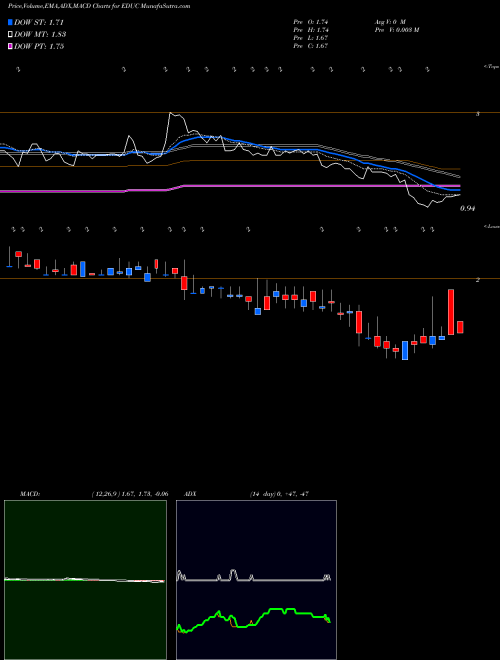Click the blue DOW ST legend swatch
Screen dimensions: 500x660
(11, 22)
